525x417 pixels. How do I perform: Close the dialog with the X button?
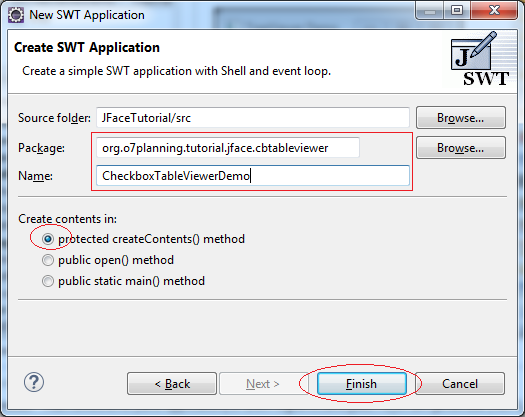pos(494,10)
